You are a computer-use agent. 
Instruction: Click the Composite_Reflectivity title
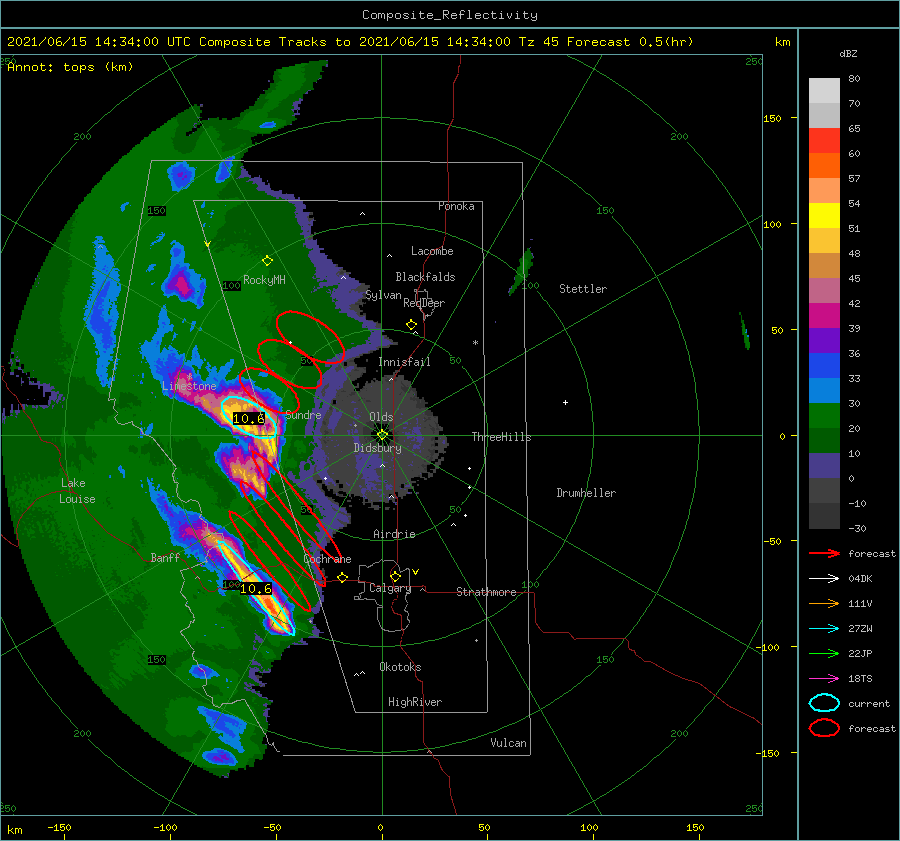(450, 15)
